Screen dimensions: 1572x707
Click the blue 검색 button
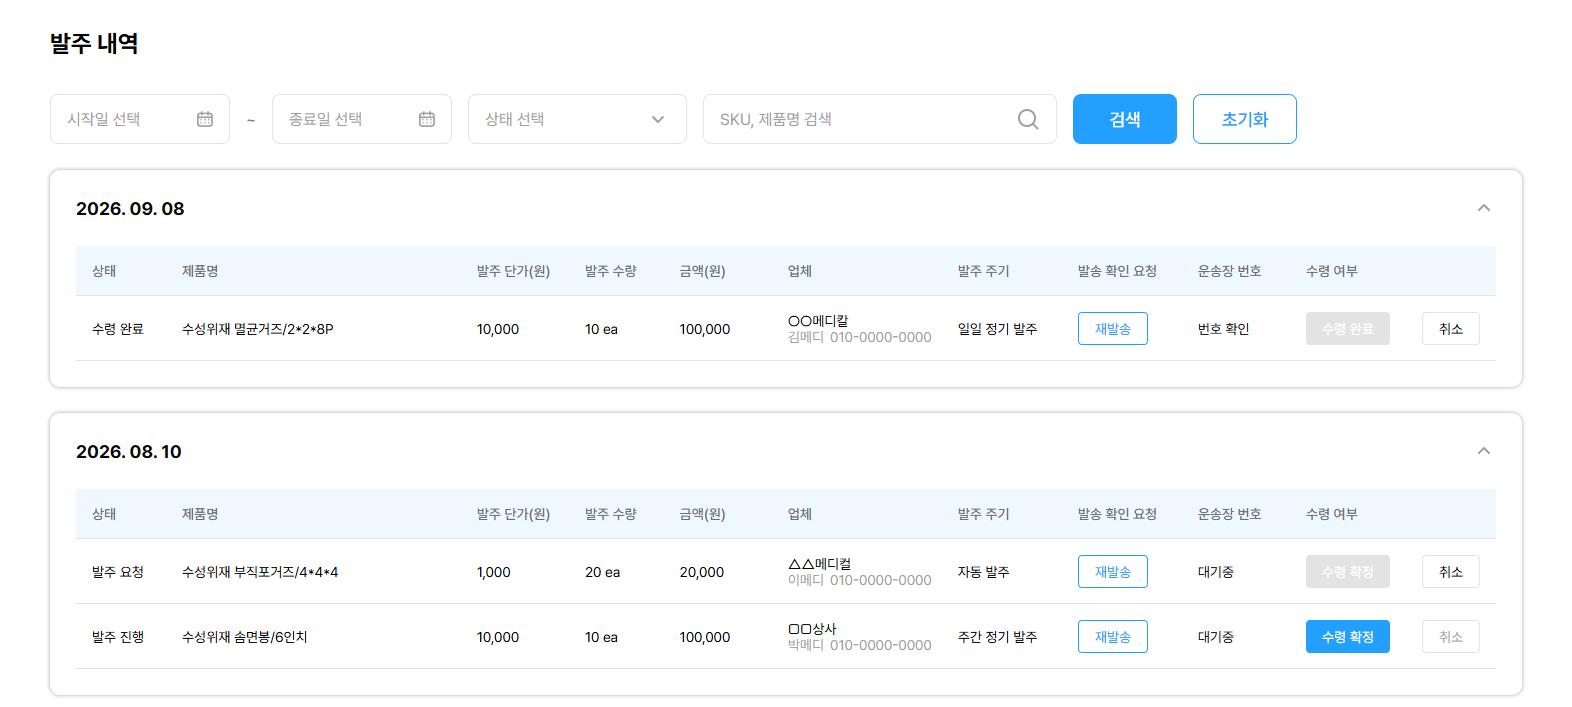point(1125,119)
